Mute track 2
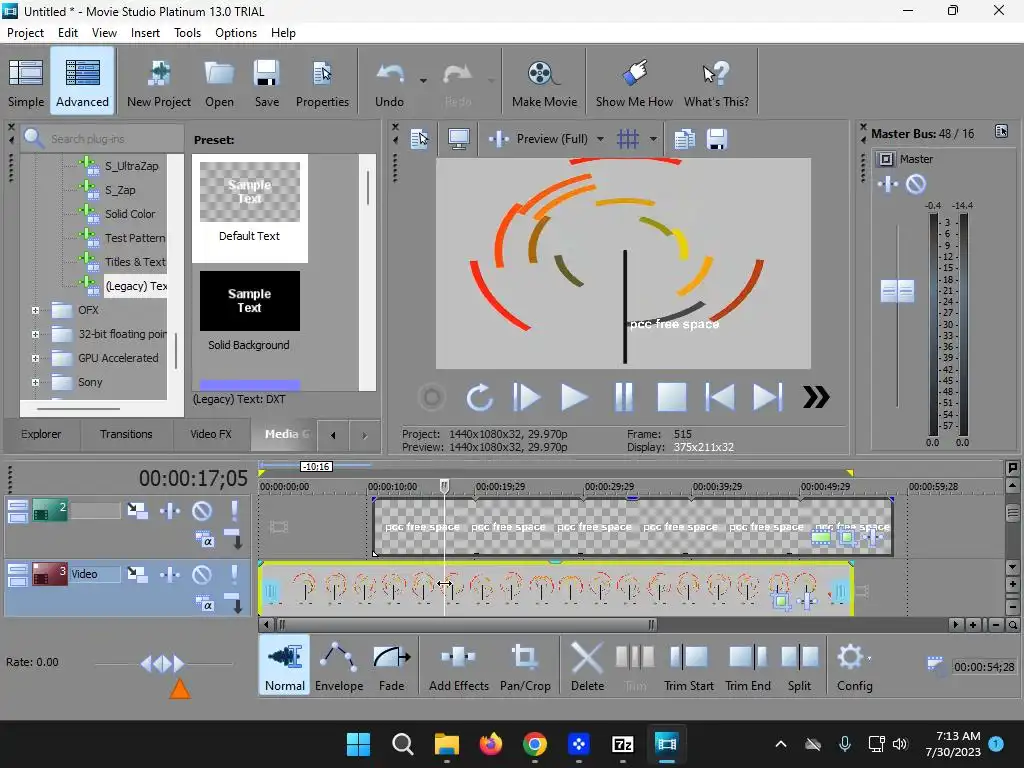Screen dimensions: 1024x768 coord(202,511)
